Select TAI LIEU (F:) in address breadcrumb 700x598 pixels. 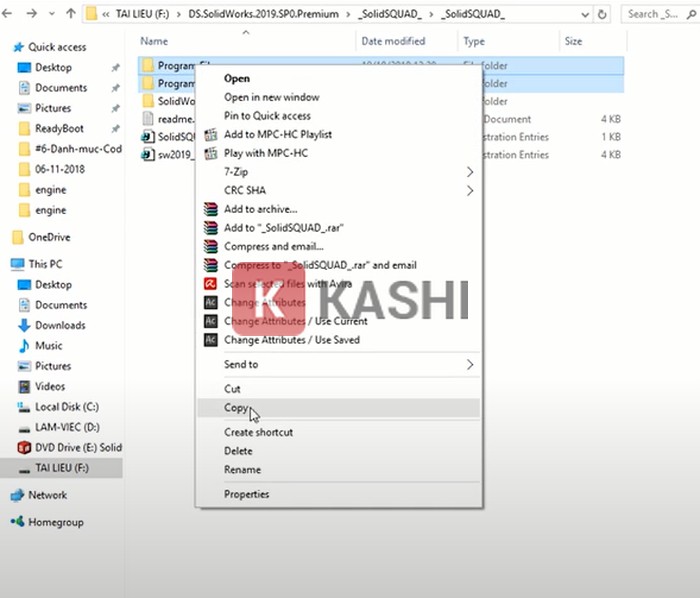[x=142, y=14]
